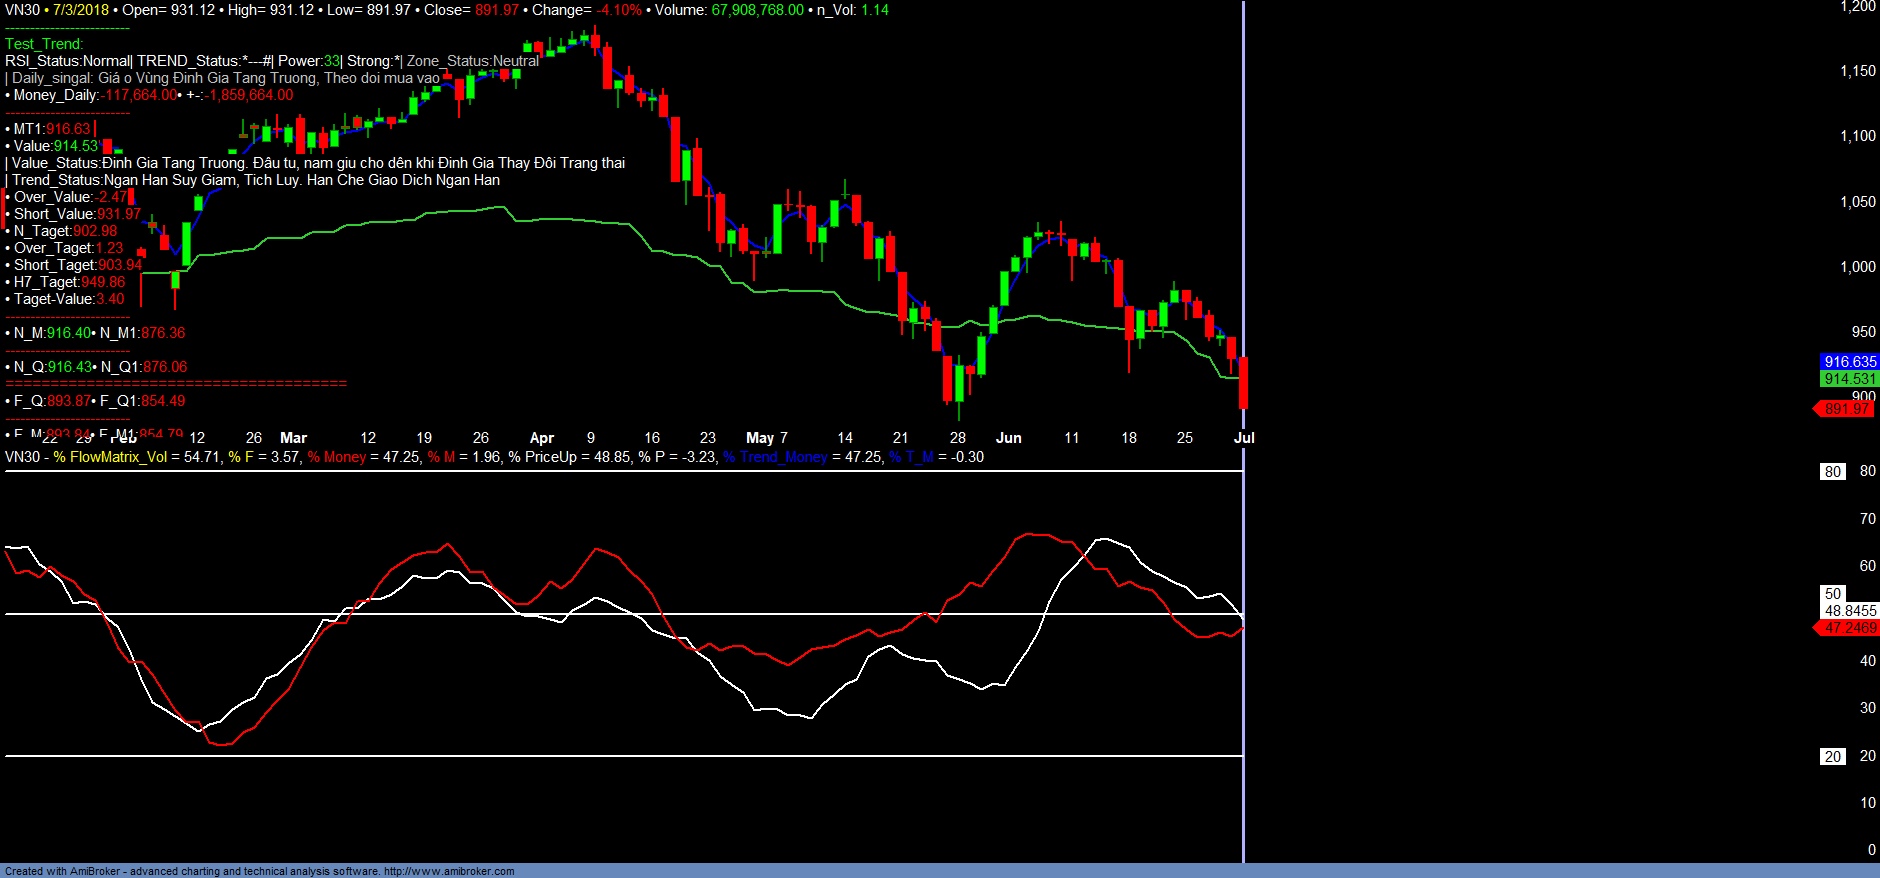The width and height of the screenshot is (1880, 878).
Task: Click the Jul label on date axis
Action: (1244, 438)
